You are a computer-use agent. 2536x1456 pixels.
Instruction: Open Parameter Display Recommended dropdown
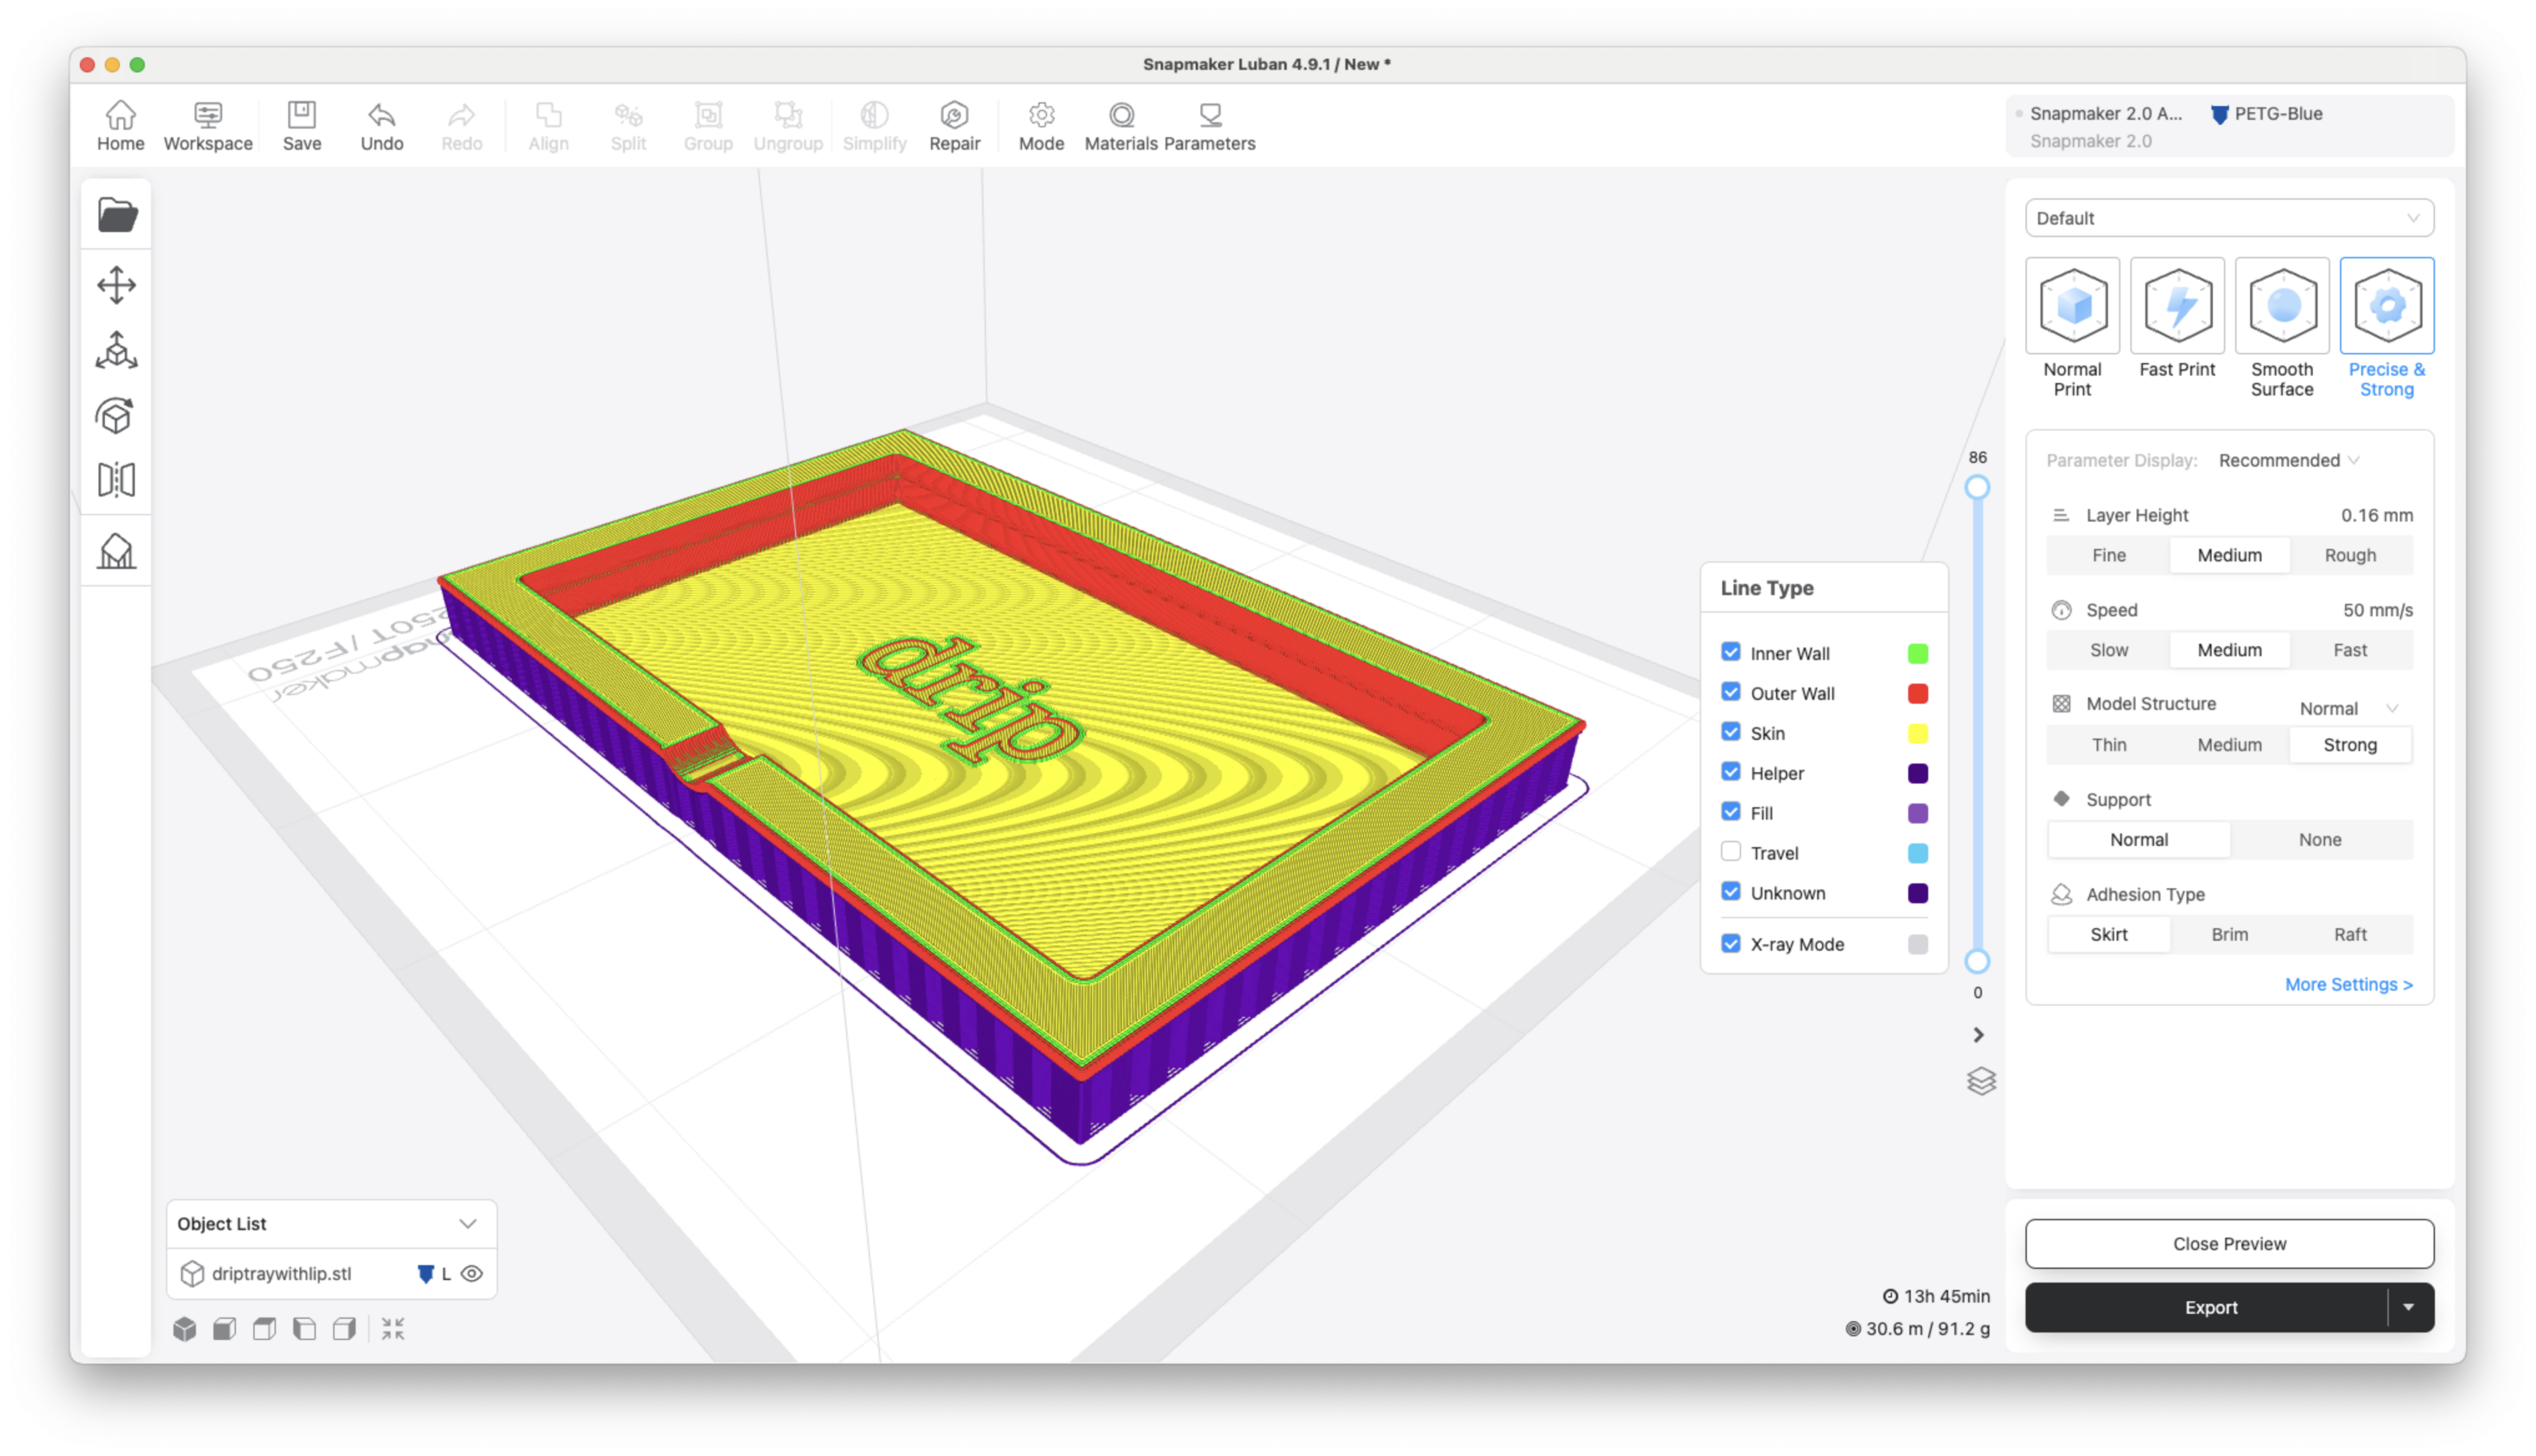click(2289, 460)
